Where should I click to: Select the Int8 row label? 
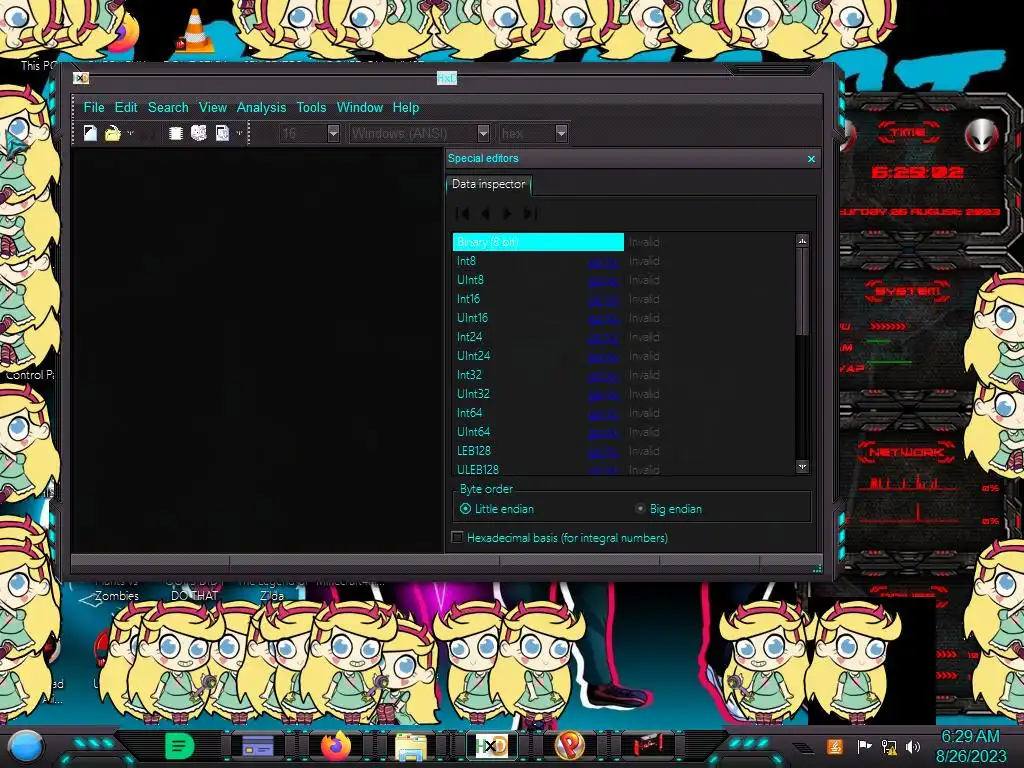466,261
